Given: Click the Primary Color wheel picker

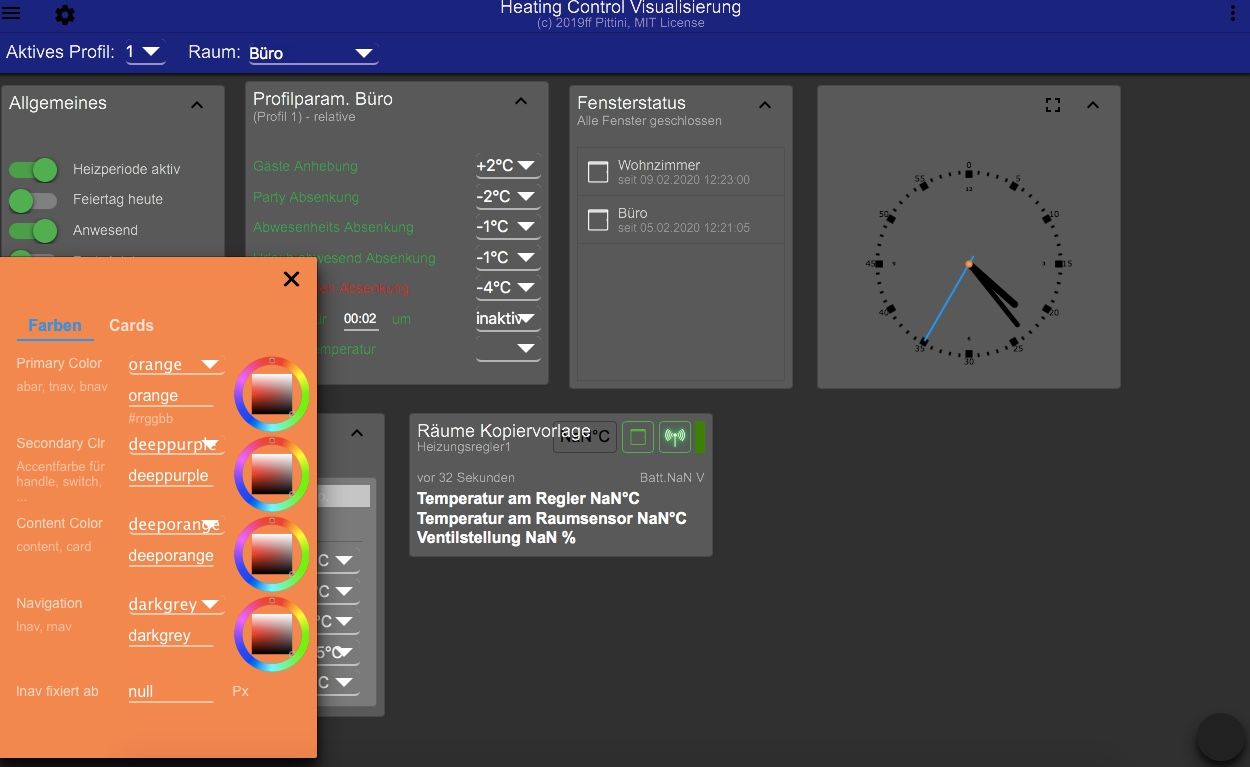Looking at the screenshot, I should tap(271, 394).
